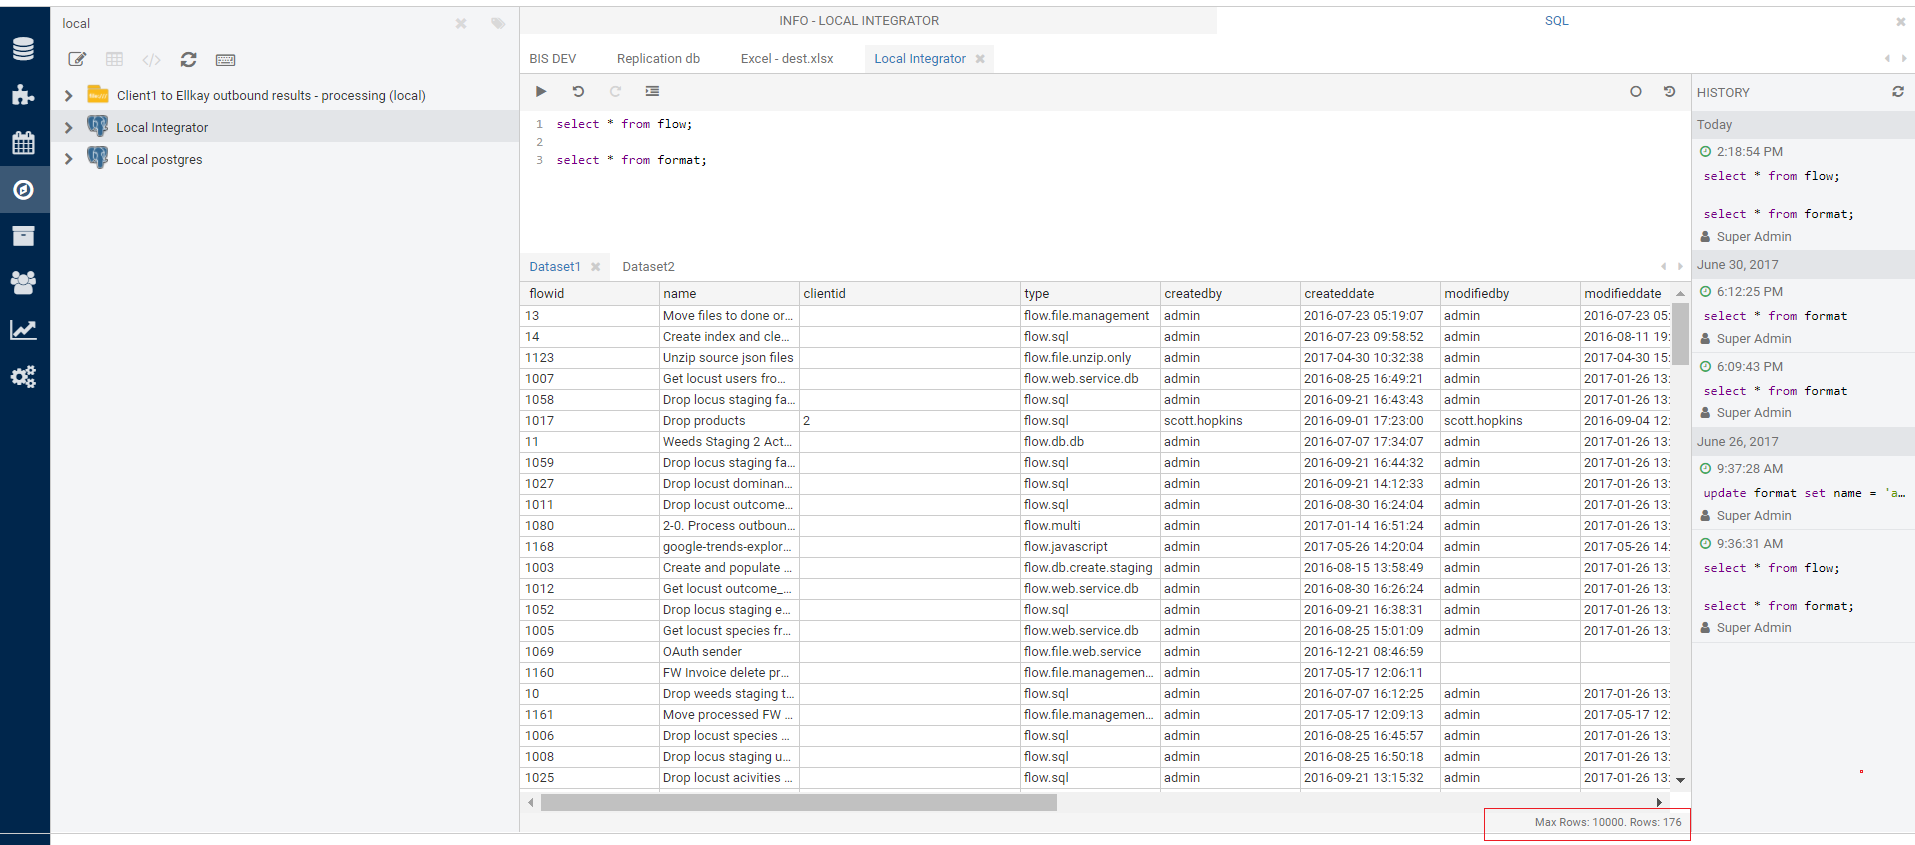The height and width of the screenshot is (845, 1915).
Task: Expand the Local postgres connection
Action: pyautogui.click(x=68, y=160)
